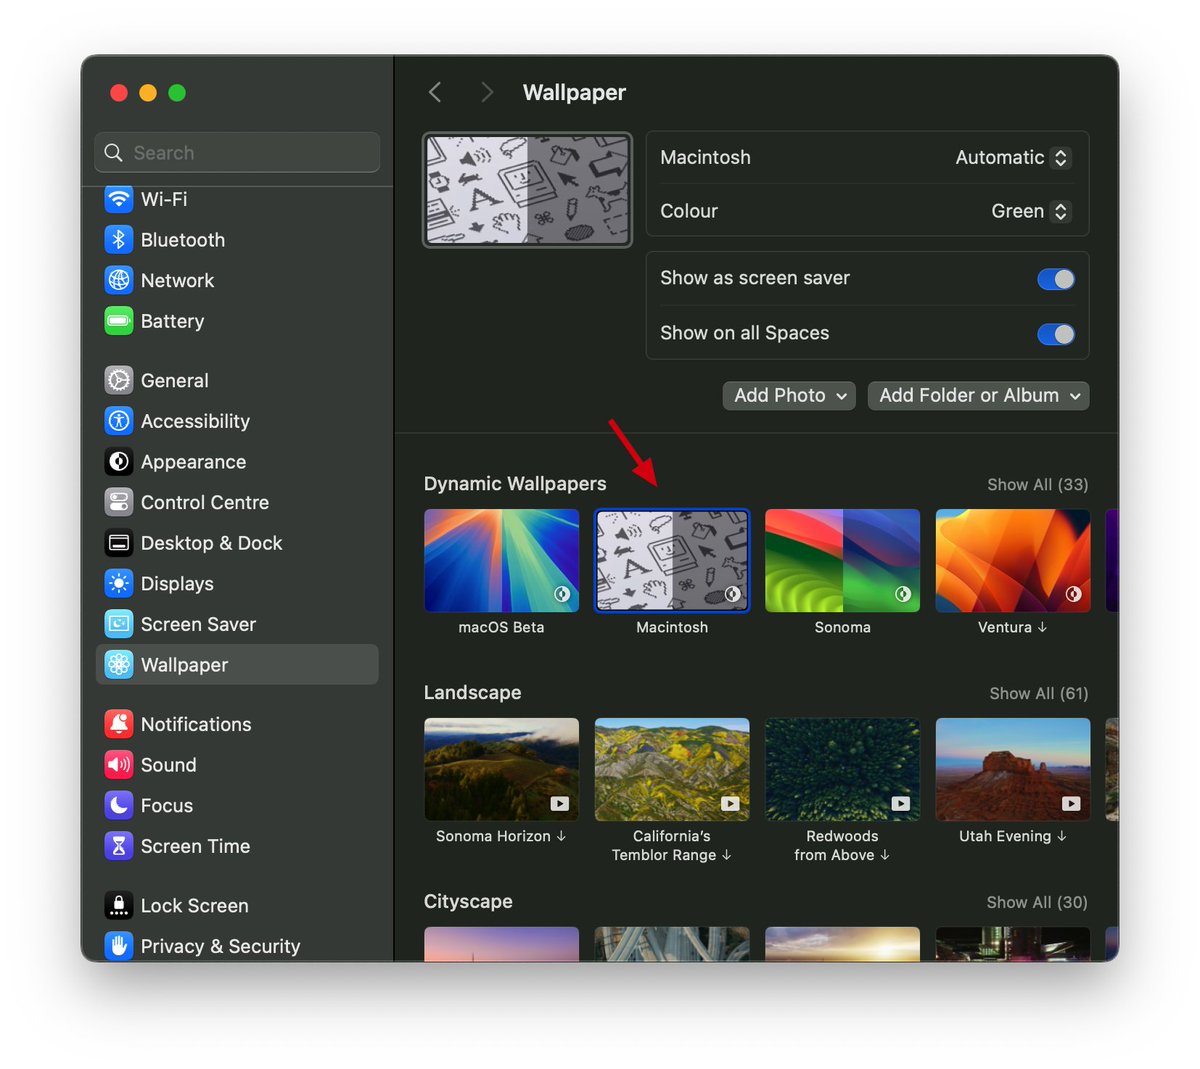The width and height of the screenshot is (1200, 1069).
Task: Click the Accessibility icon
Action: 119,421
